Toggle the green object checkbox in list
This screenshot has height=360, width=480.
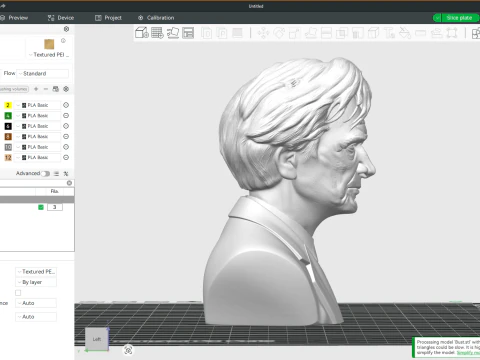(41, 207)
